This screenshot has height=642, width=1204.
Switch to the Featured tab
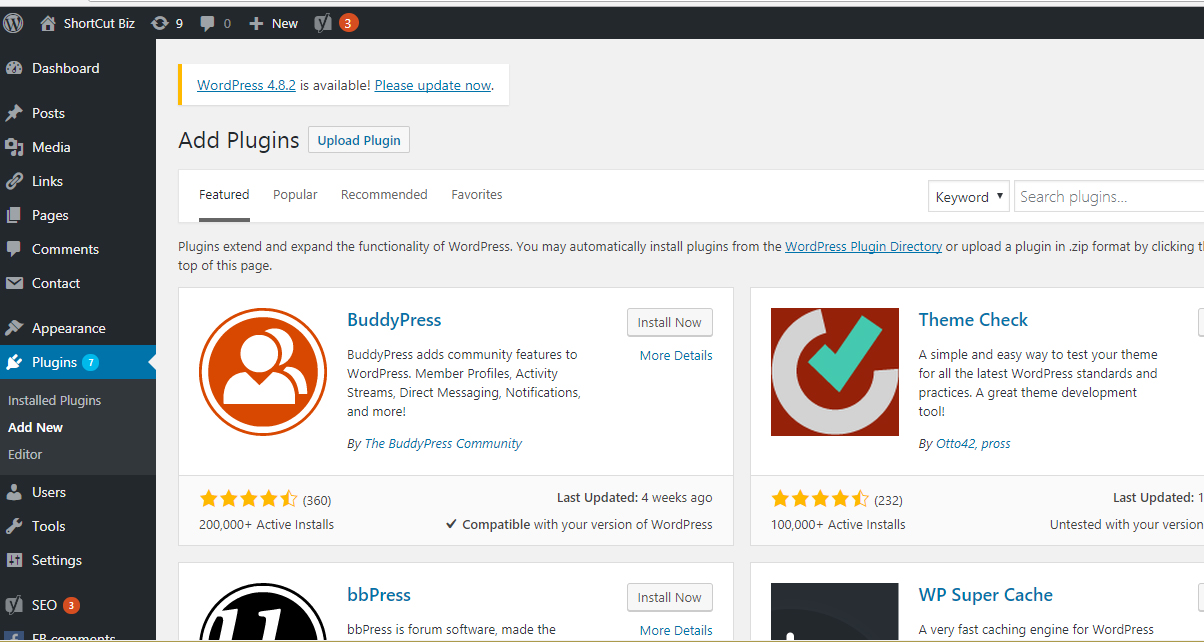(224, 195)
